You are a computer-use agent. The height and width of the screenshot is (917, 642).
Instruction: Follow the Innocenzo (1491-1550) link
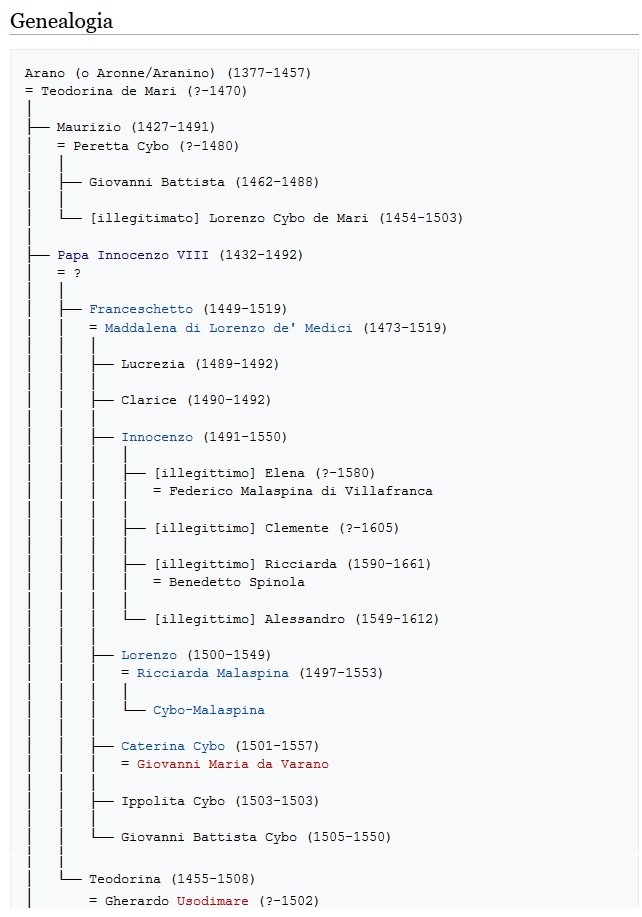pyautogui.click(x=157, y=437)
